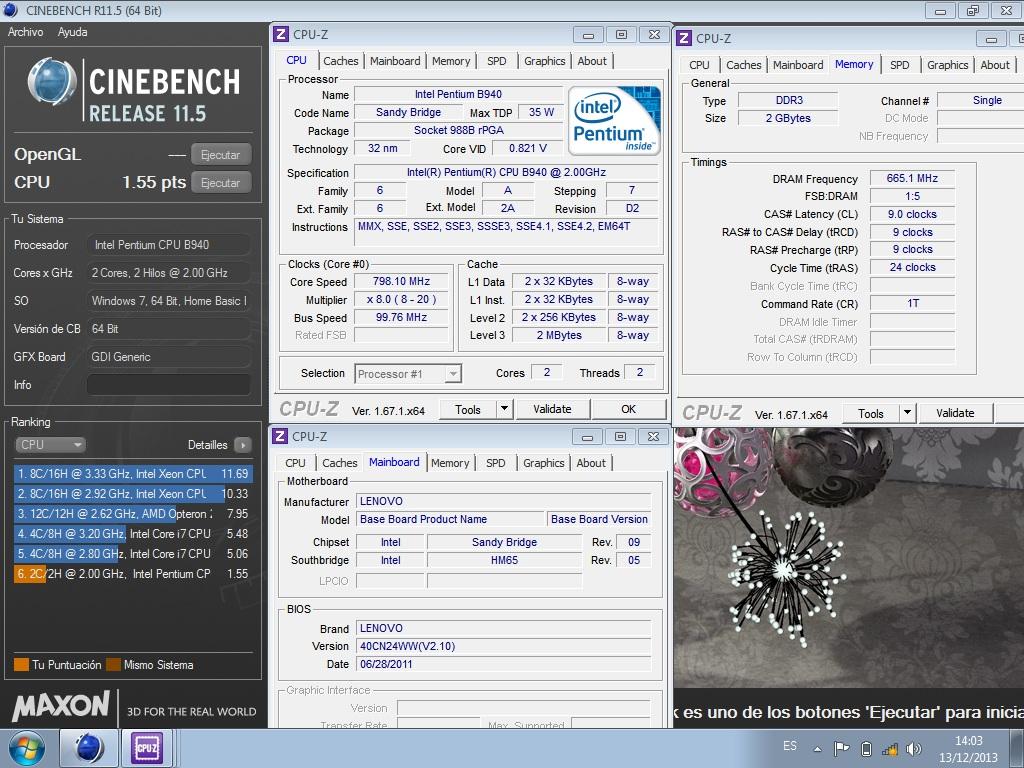This screenshot has width=1024, height=768.
Task: Click Mismo Sistema brown legend swatch
Action: pos(114,665)
